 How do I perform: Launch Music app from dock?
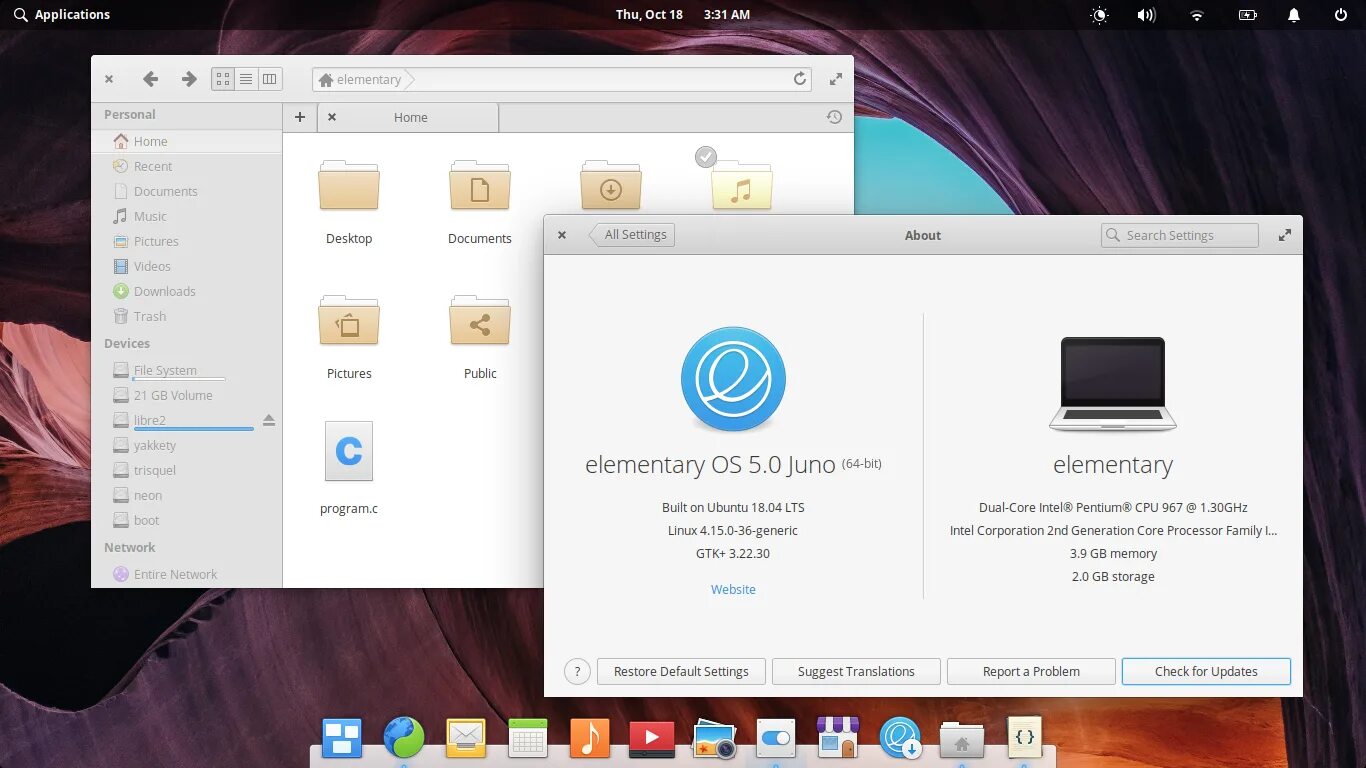pyautogui.click(x=589, y=738)
